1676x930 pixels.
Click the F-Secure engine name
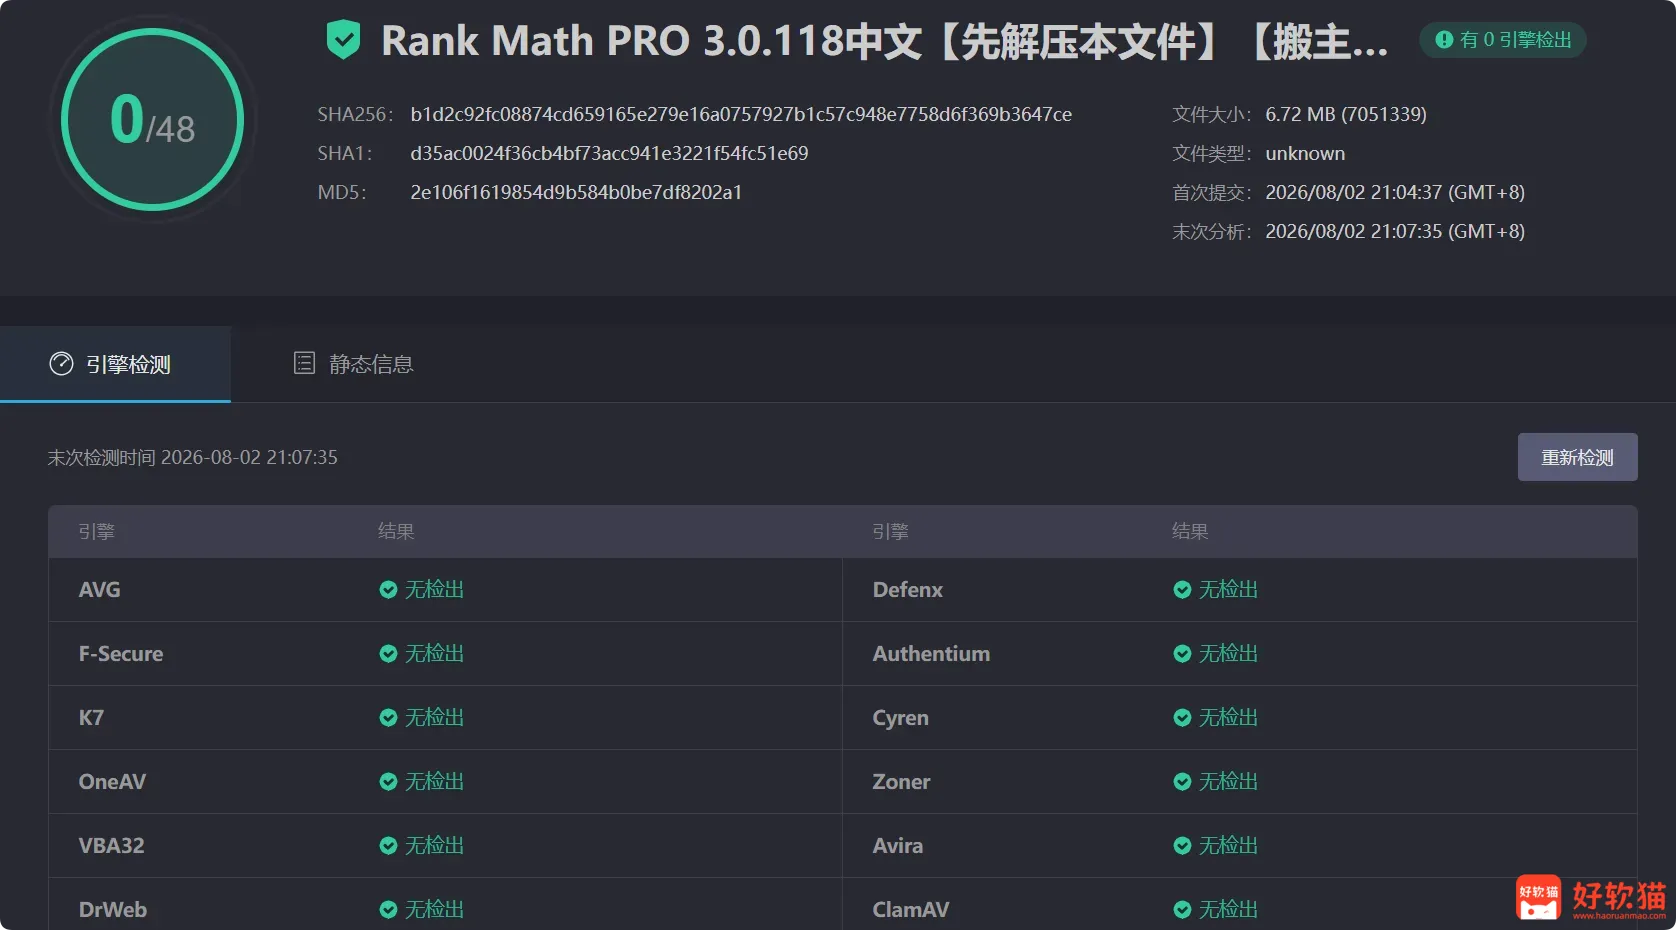pos(121,654)
